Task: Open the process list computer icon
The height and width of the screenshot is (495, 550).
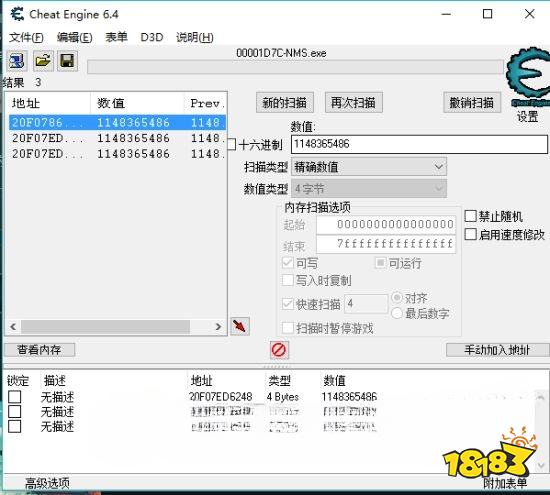Action: point(16,61)
